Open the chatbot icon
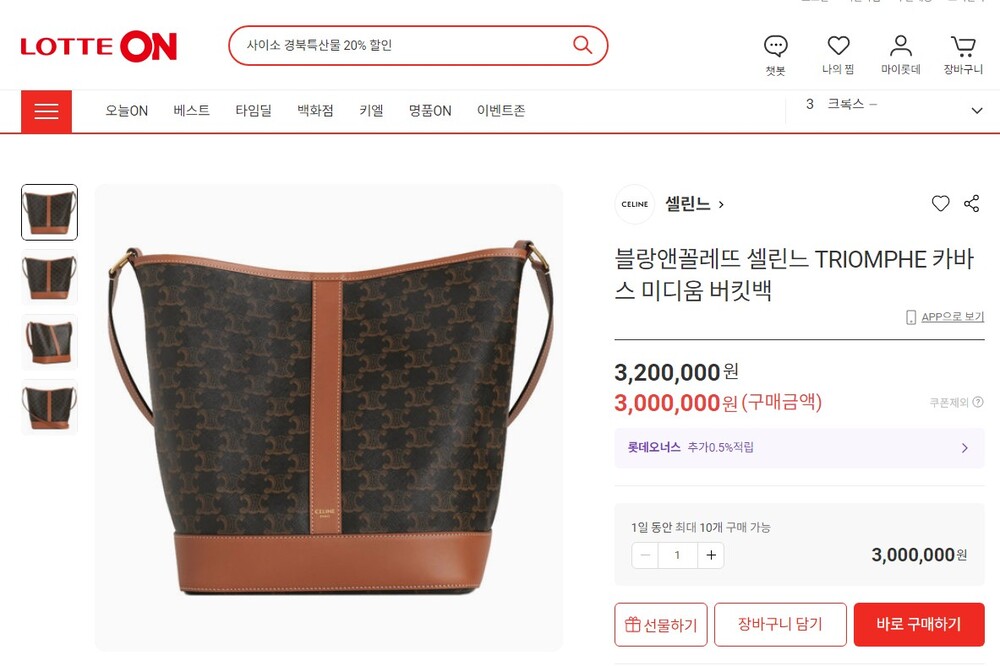1000x666 pixels. click(x=776, y=46)
